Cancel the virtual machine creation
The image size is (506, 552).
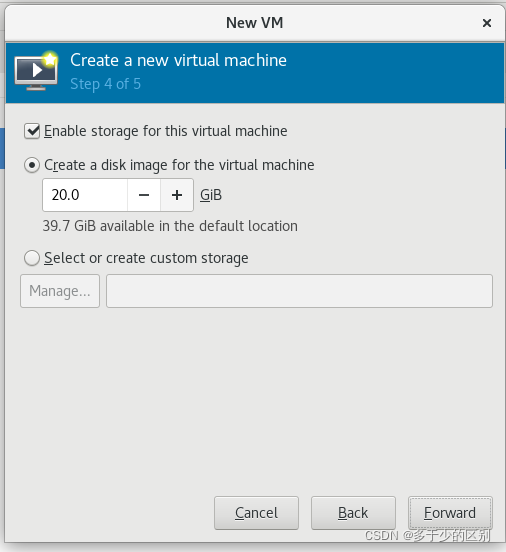click(256, 513)
